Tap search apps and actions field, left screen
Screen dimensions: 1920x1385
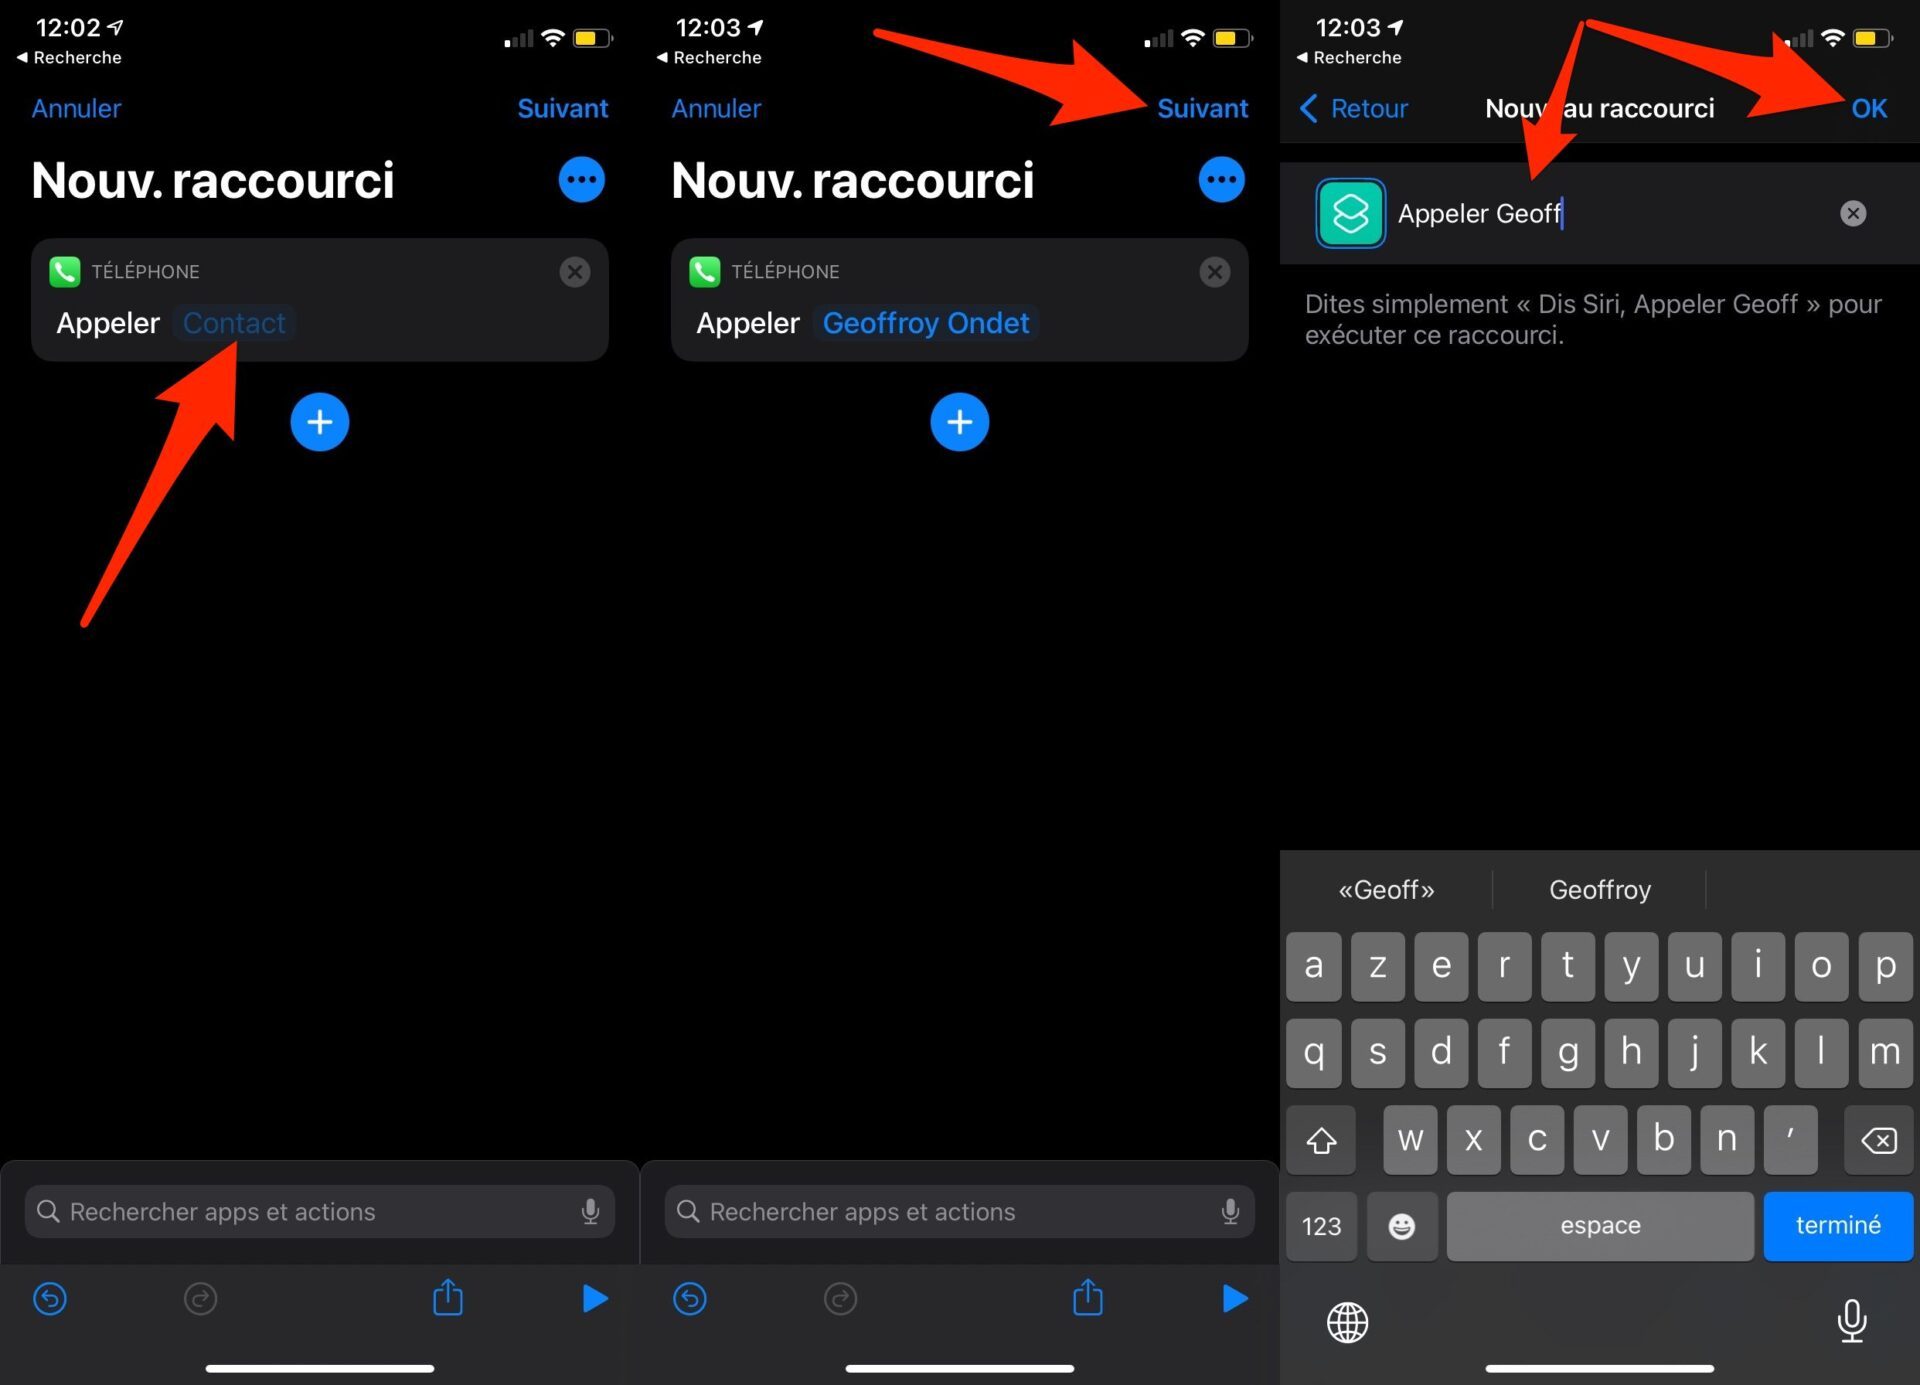(320, 1211)
